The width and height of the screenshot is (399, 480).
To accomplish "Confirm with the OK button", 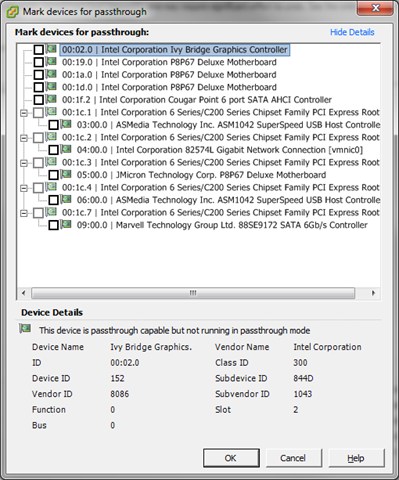I will (231, 458).
